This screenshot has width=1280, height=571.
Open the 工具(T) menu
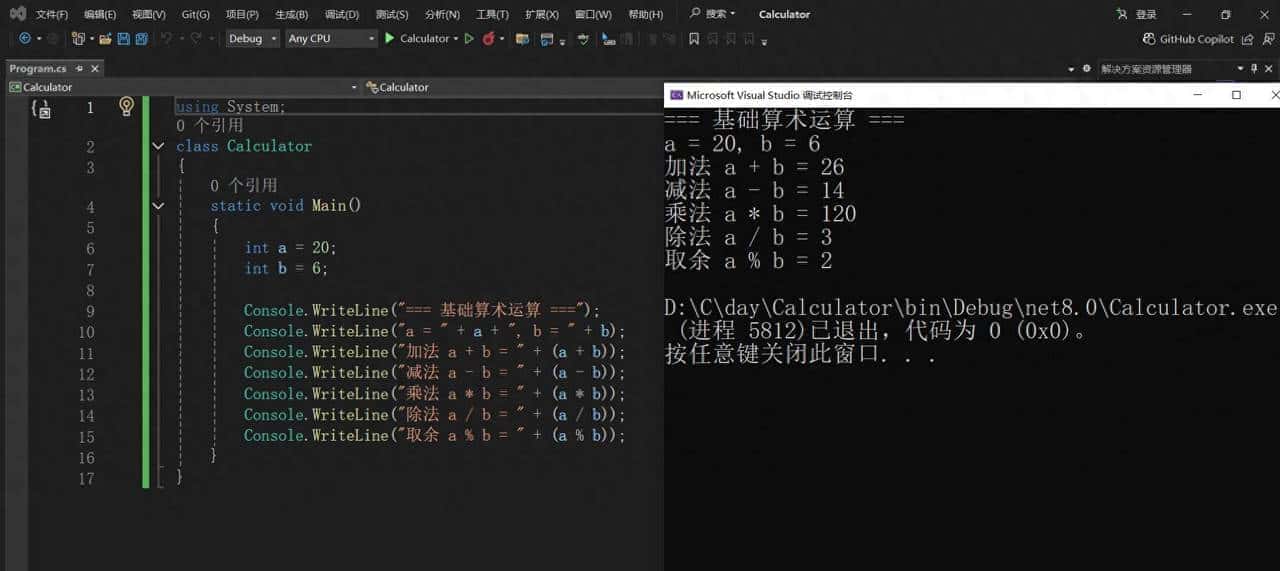pos(492,14)
